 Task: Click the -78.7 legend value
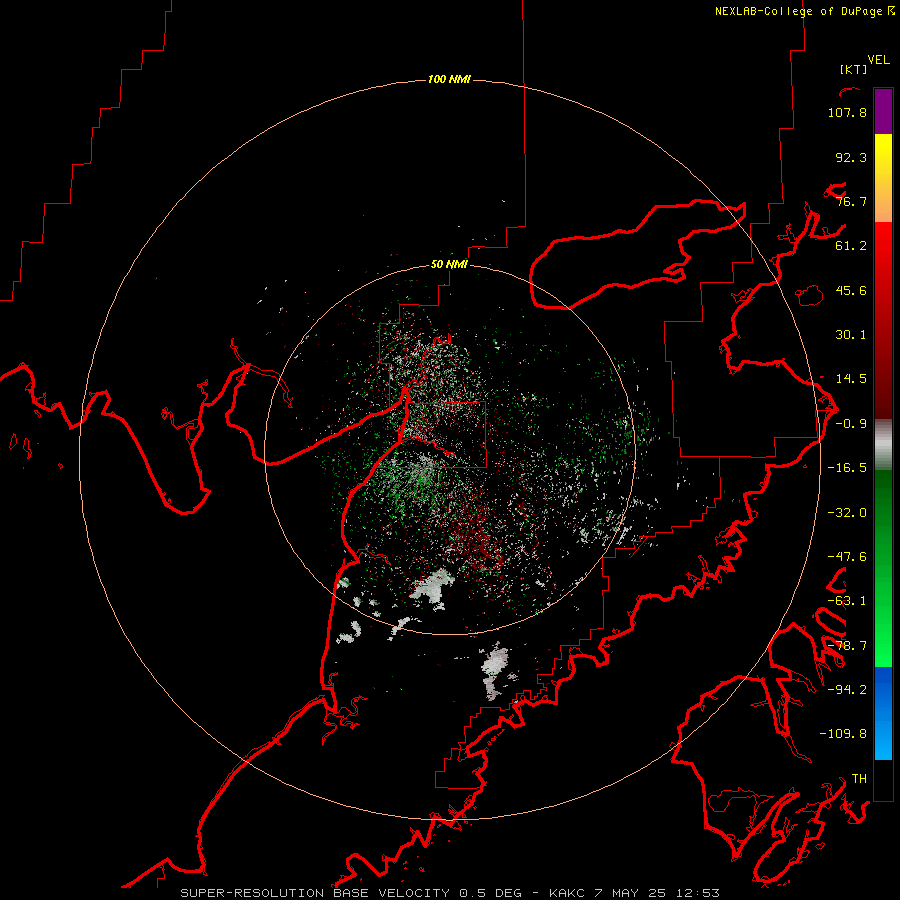847,646
